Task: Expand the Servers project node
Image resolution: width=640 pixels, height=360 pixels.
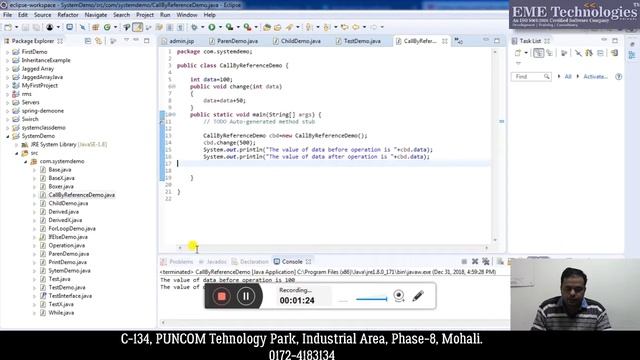Action: (x=7, y=102)
